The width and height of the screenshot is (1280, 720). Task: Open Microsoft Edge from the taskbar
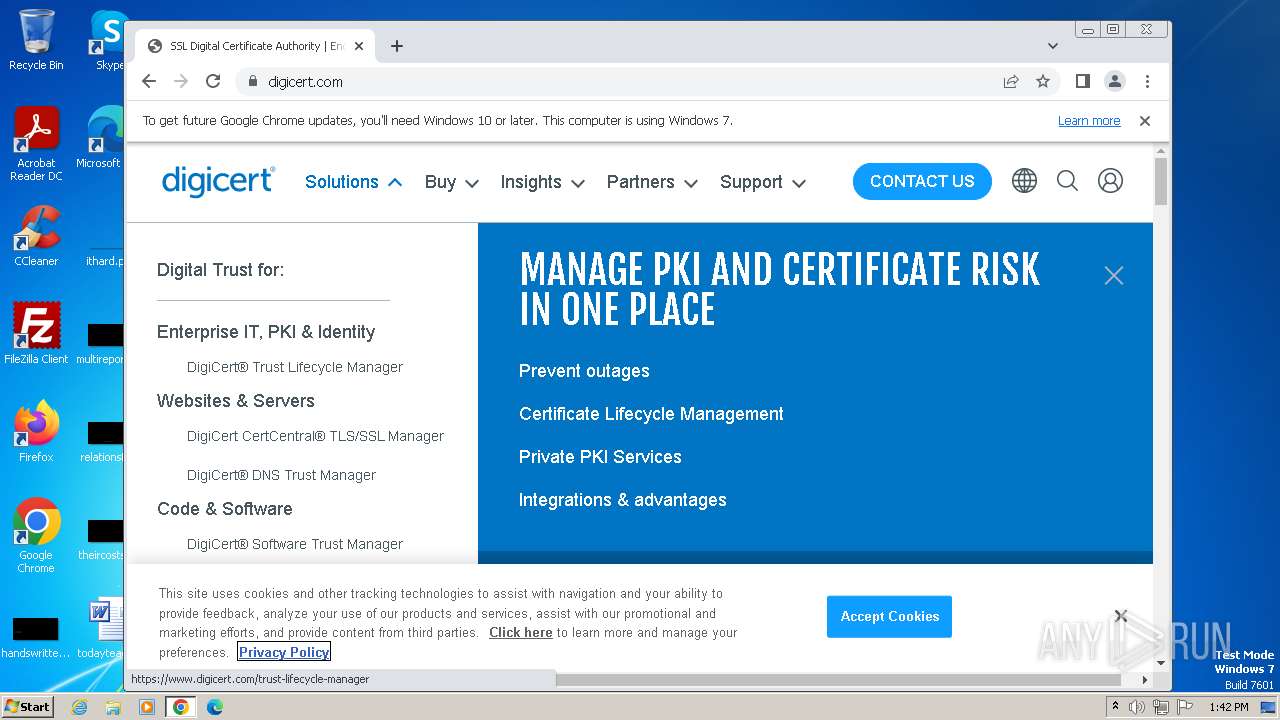[215, 707]
